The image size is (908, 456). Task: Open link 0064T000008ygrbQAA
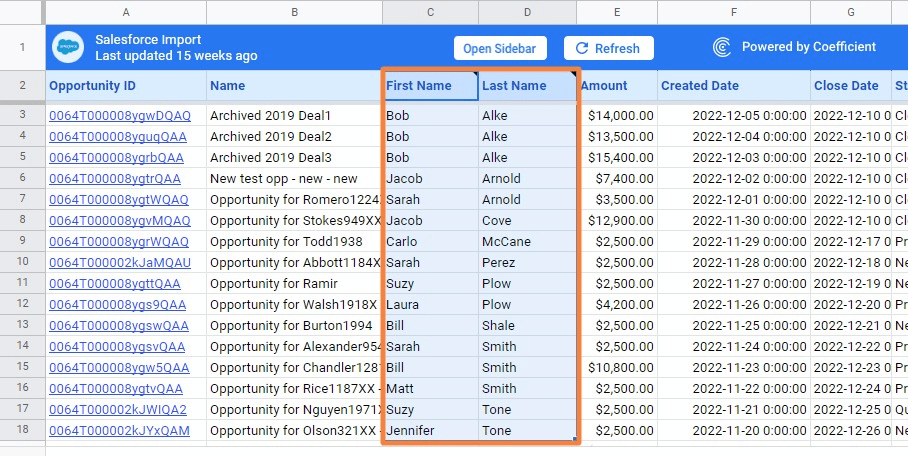tap(116, 157)
